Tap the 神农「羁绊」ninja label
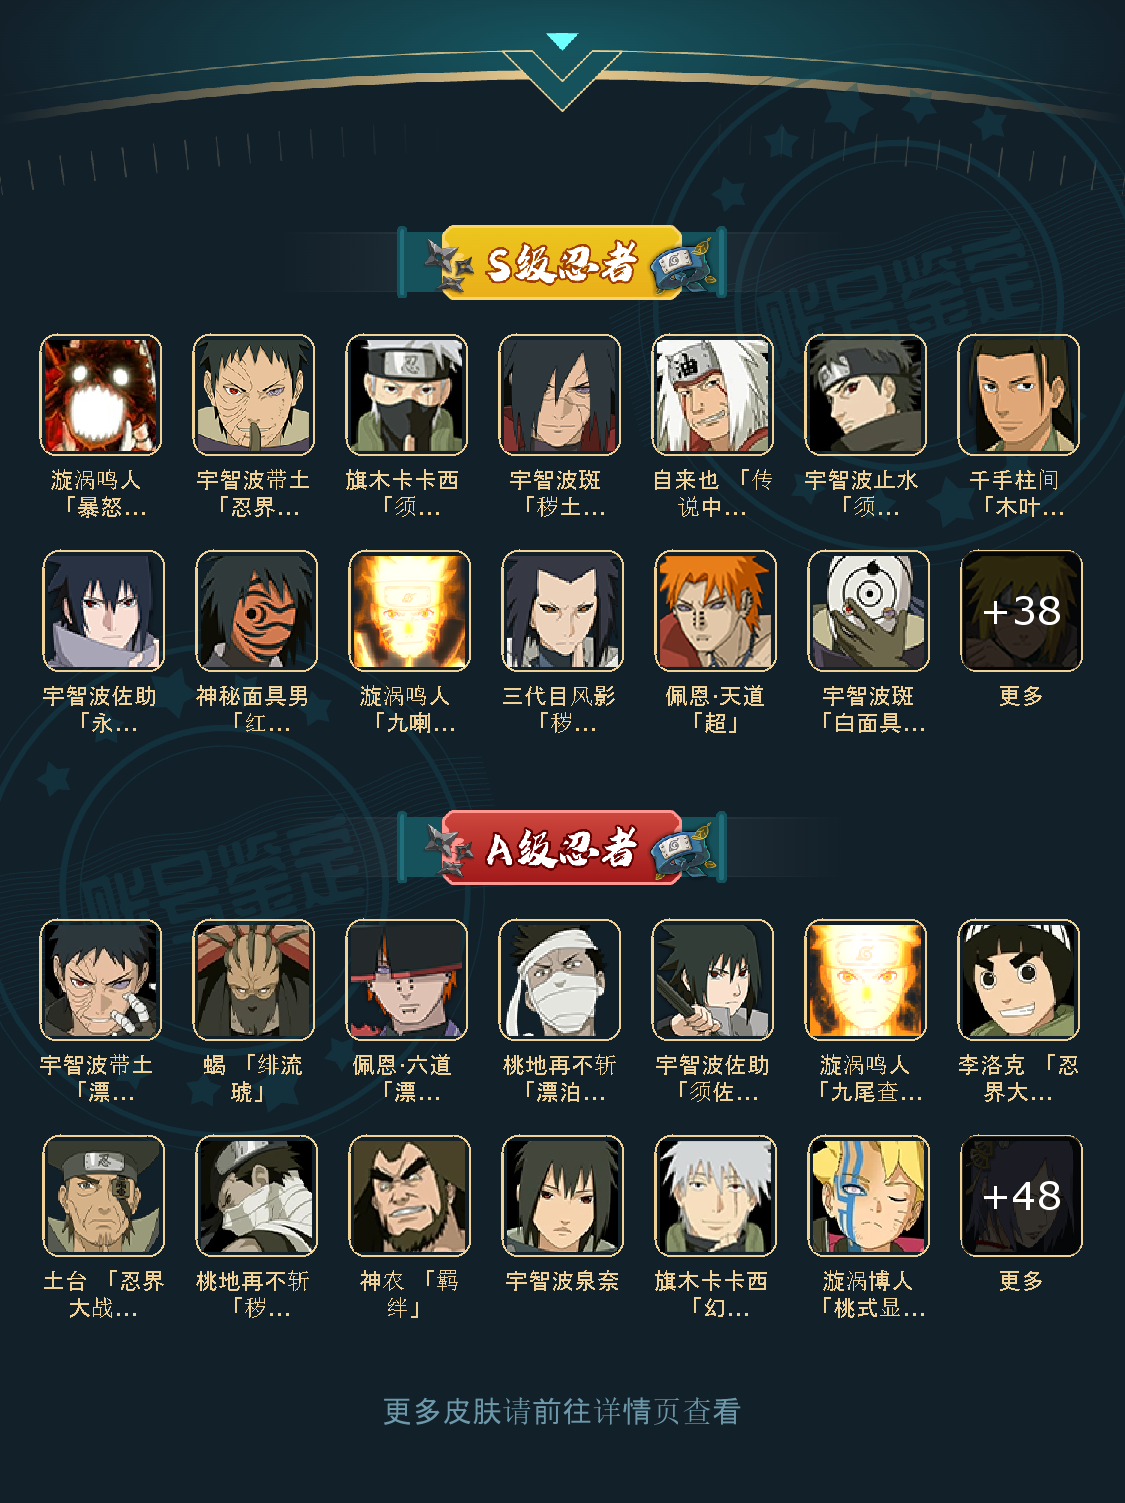 coord(409,1294)
